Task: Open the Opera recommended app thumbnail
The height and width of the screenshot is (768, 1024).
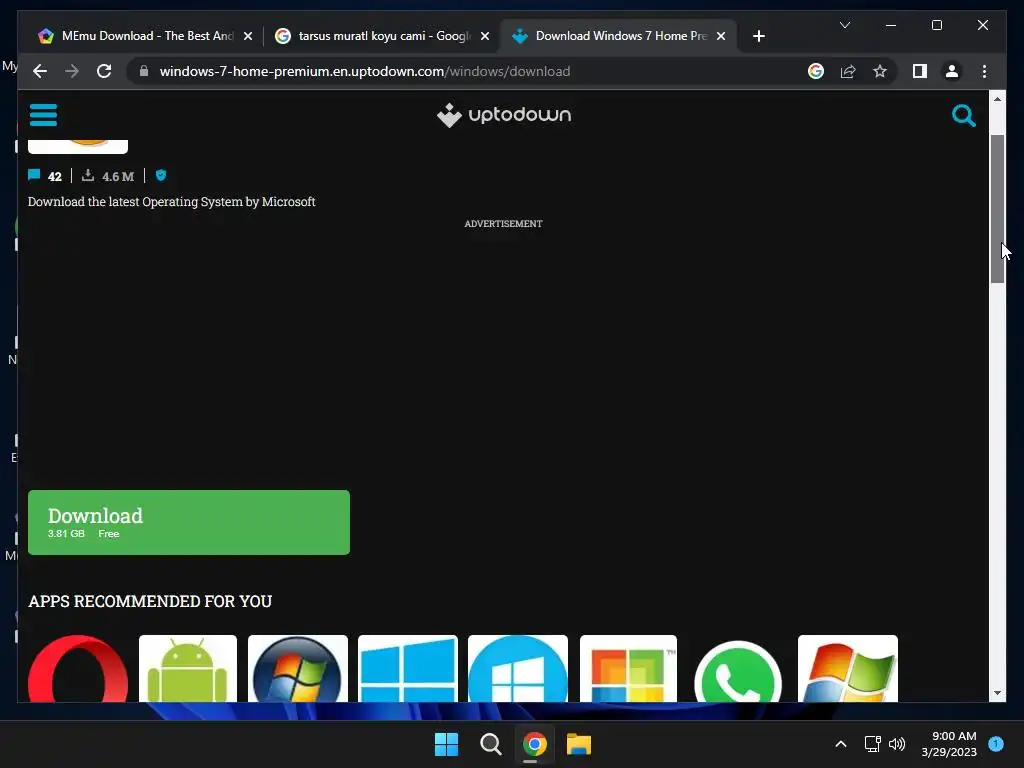Action: [78, 669]
